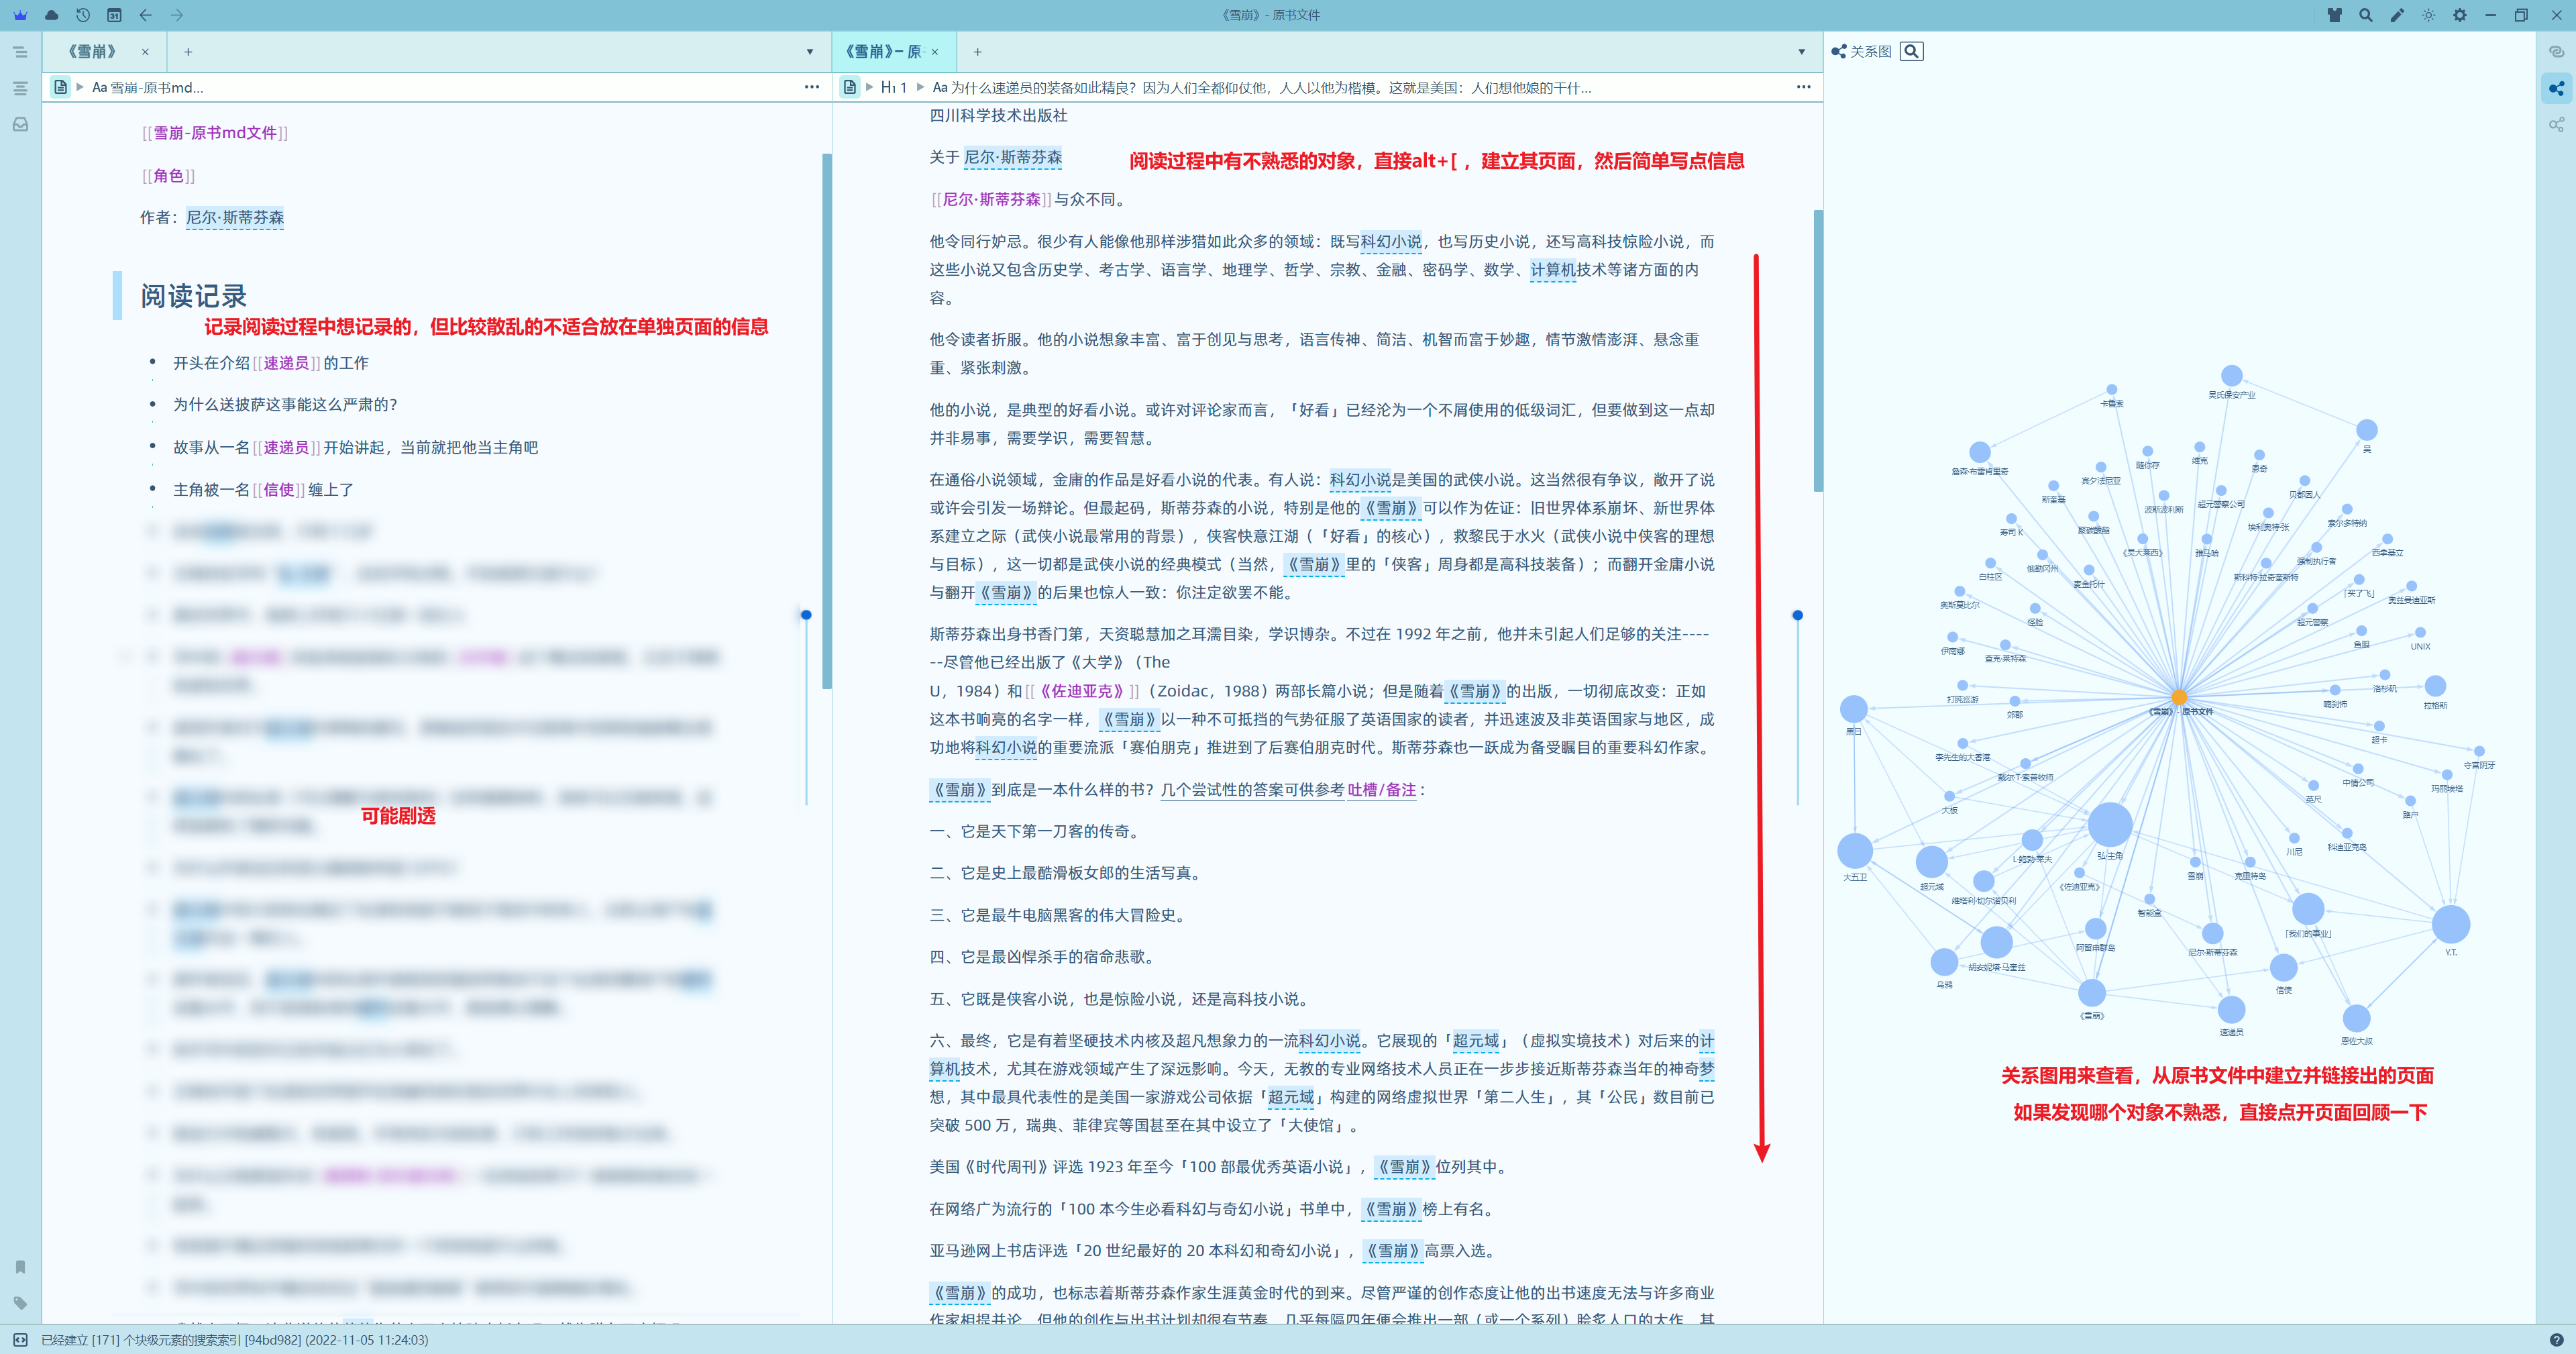Open the inbox panel icon
The height and width of the screenshot is (1354, 2576).
[20, 125]
